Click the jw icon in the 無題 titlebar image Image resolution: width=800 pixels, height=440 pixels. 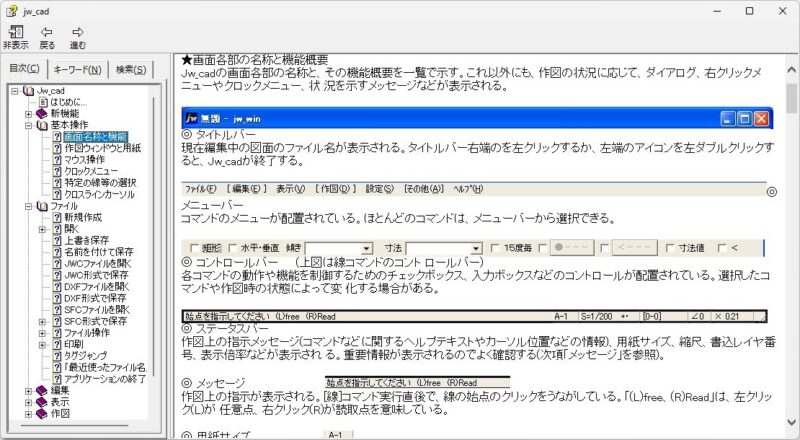(x=191, y=118)
